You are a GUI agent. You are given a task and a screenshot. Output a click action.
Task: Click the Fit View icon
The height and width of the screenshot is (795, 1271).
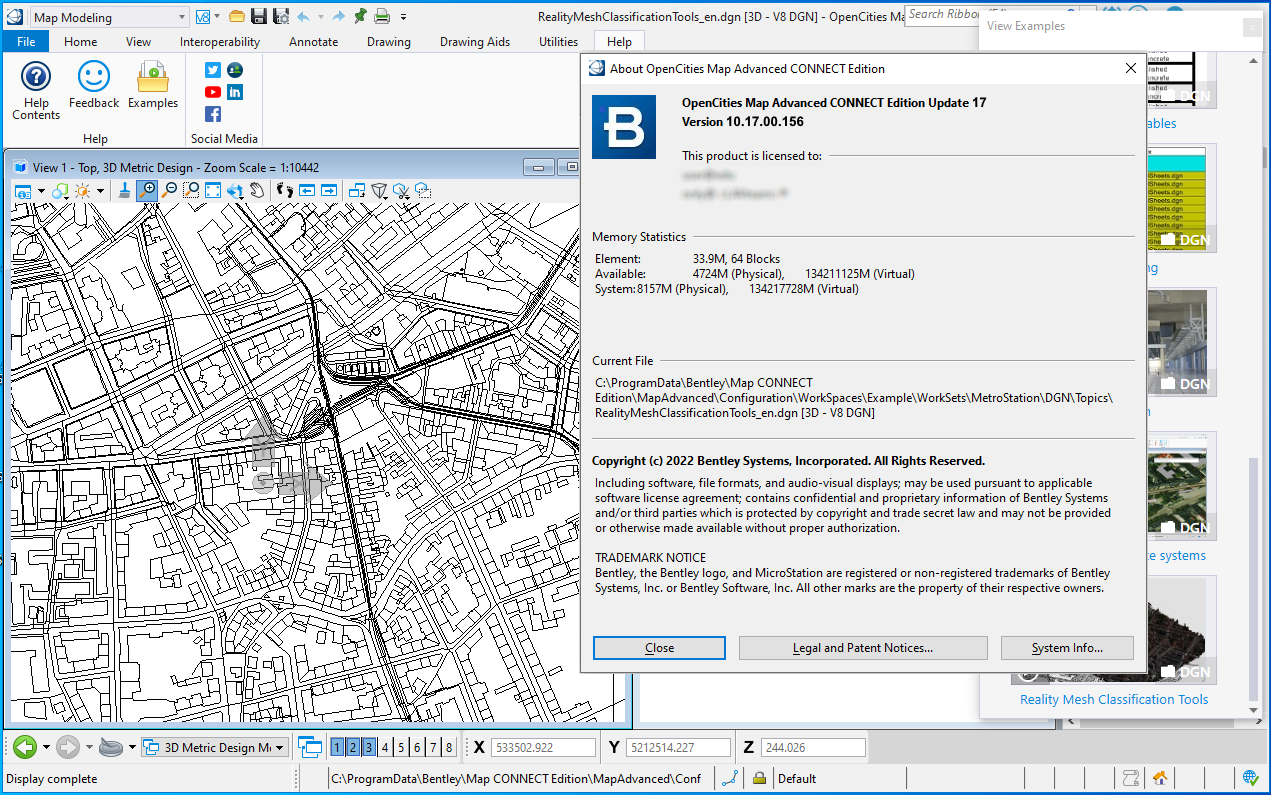(x=213, y=190)
